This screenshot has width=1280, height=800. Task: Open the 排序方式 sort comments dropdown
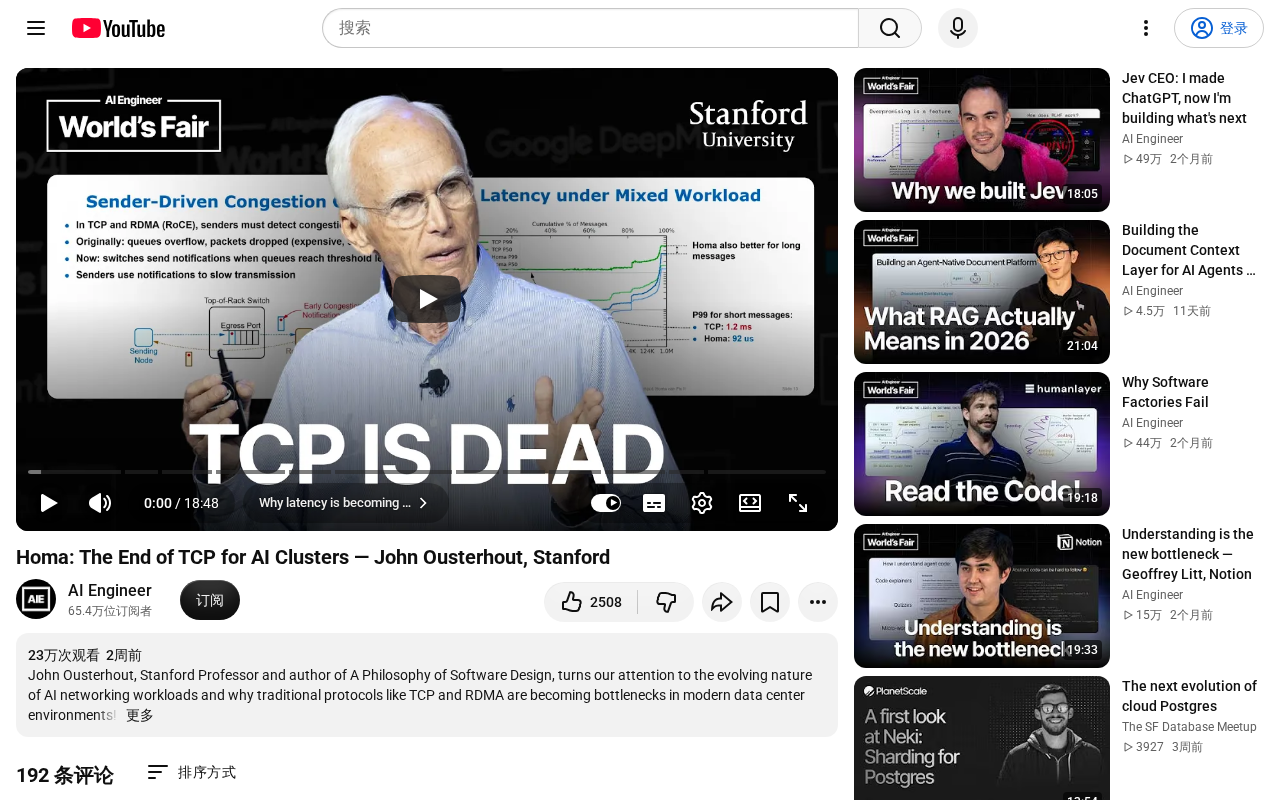click(192, 772)
